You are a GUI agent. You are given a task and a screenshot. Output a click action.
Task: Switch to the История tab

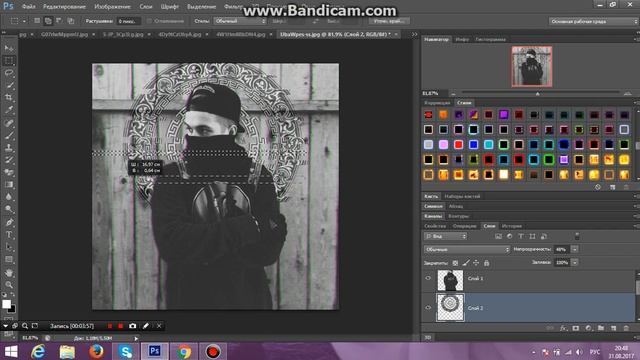[512, 226]
